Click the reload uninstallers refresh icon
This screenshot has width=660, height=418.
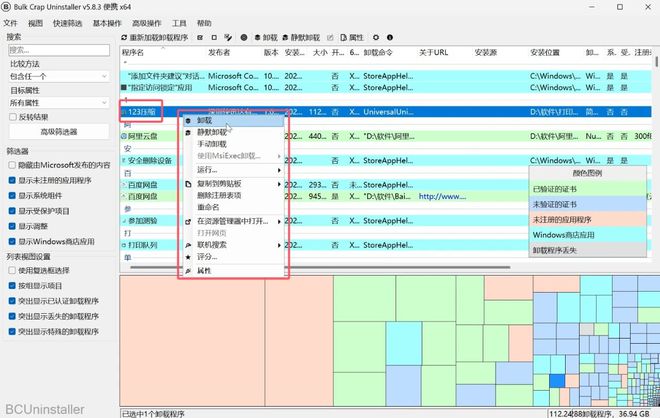point(124,37)
